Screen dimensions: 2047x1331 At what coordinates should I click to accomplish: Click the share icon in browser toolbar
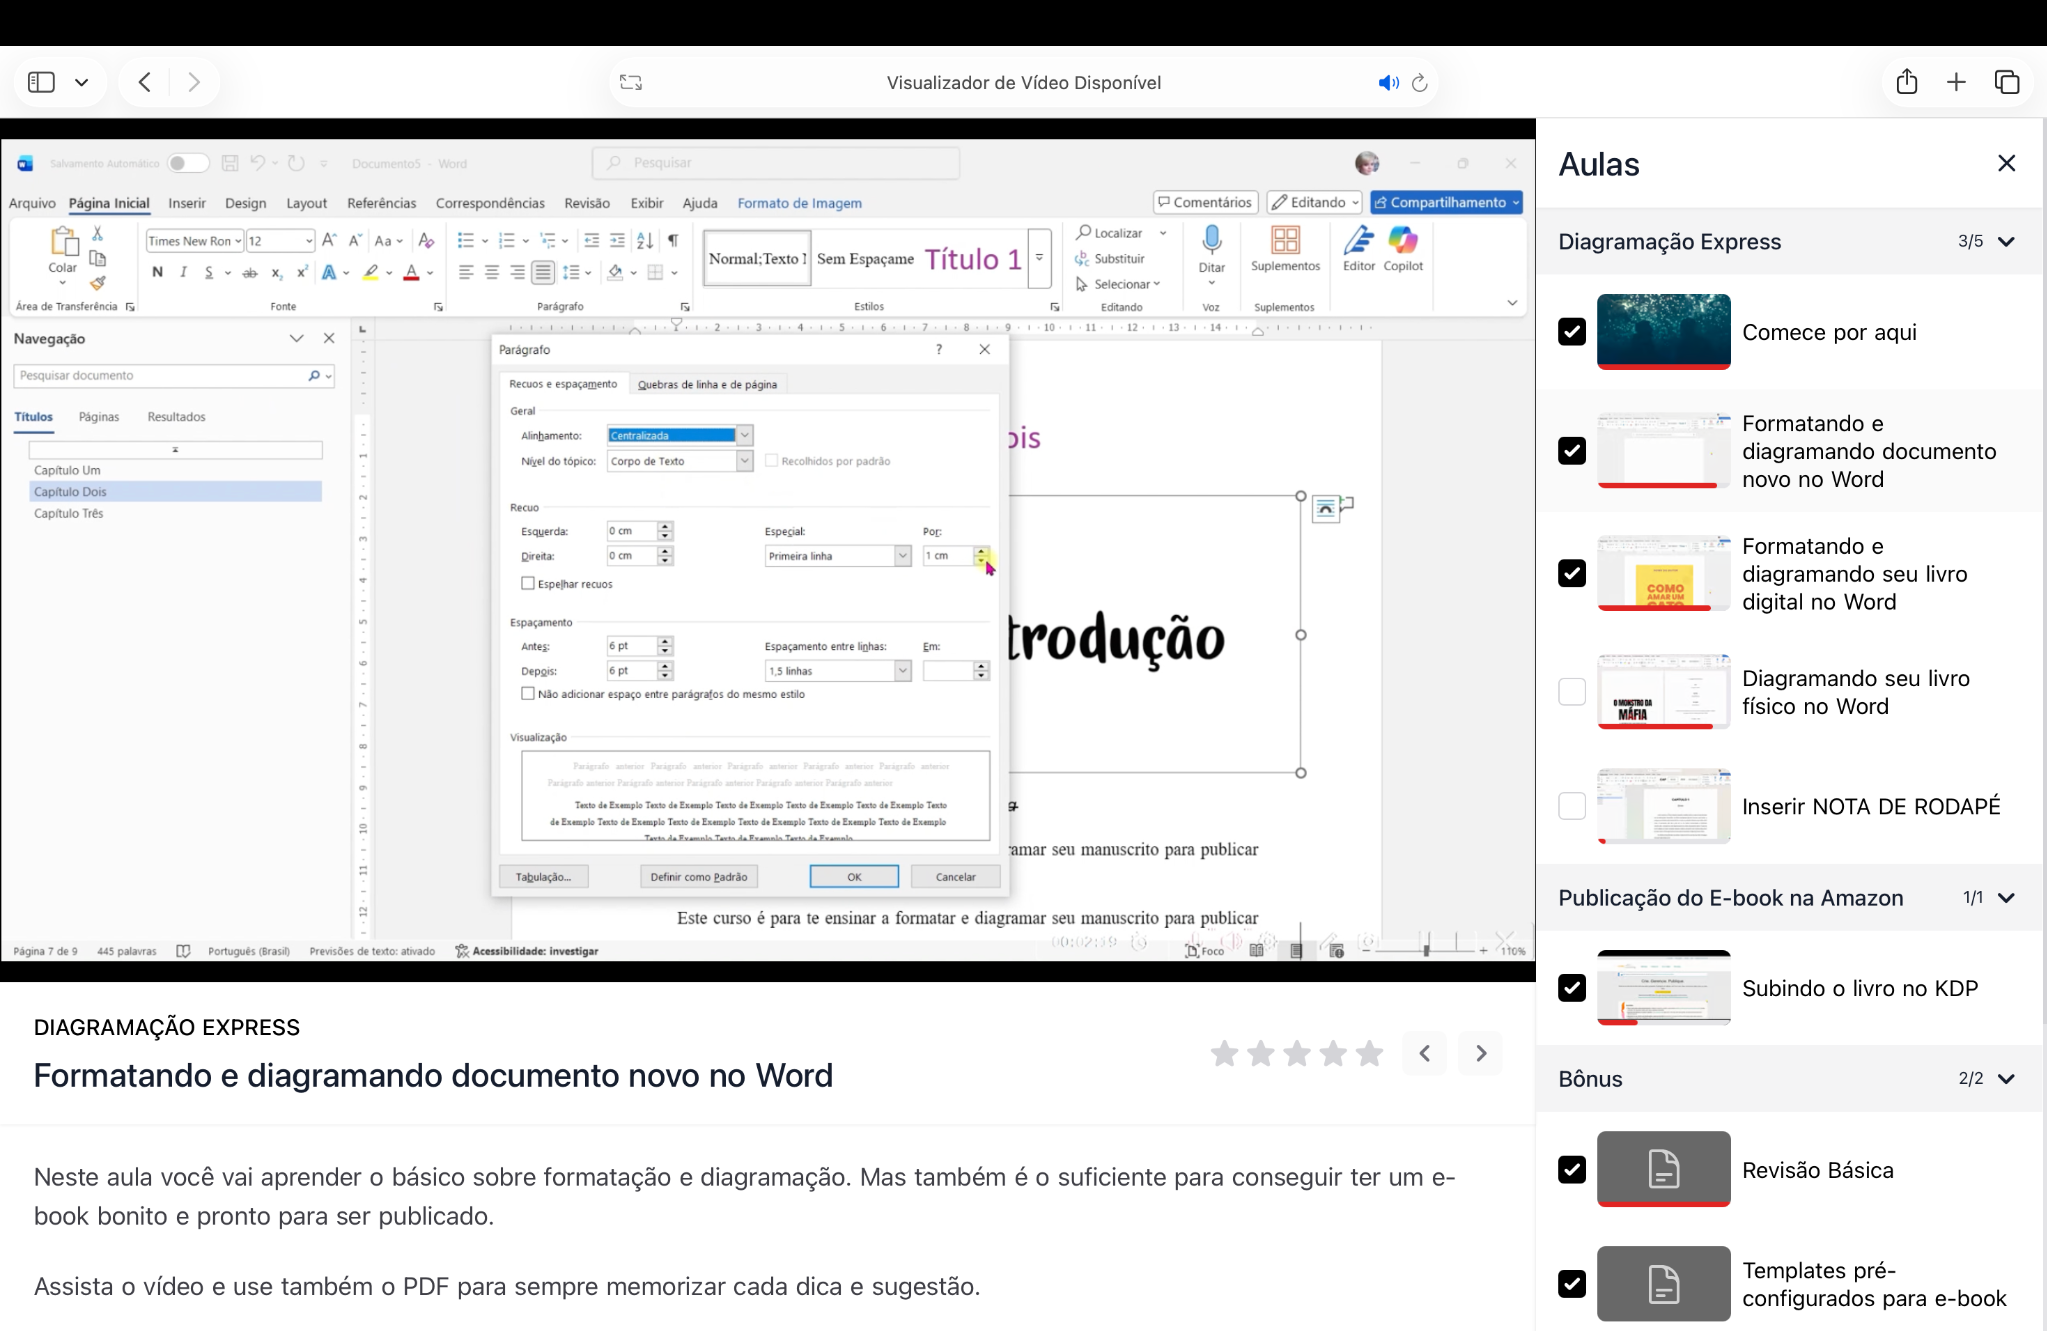click(x=1907, y=82)
